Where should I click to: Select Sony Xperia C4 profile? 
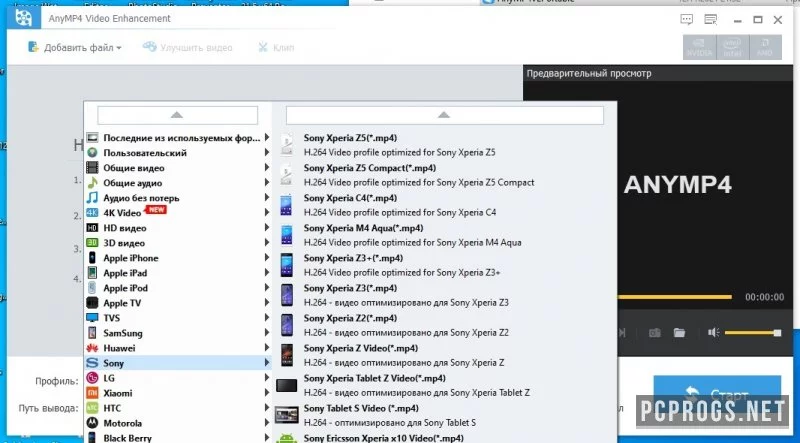point(444,205)
